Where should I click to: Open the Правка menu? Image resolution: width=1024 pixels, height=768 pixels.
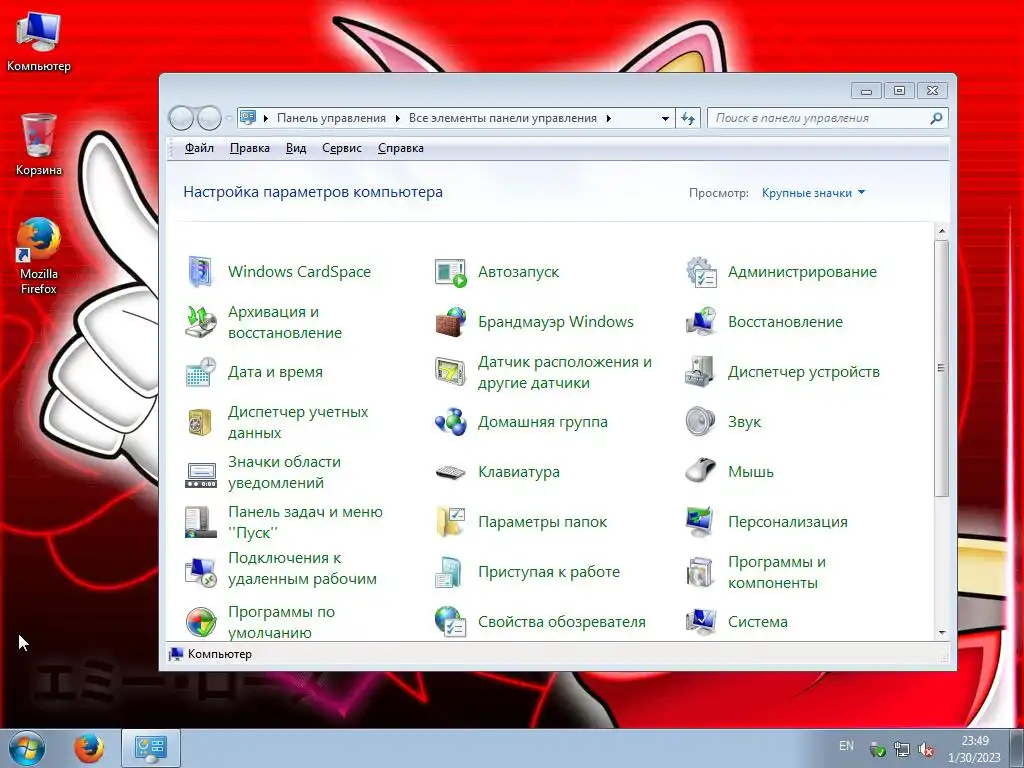click(249, 148)
